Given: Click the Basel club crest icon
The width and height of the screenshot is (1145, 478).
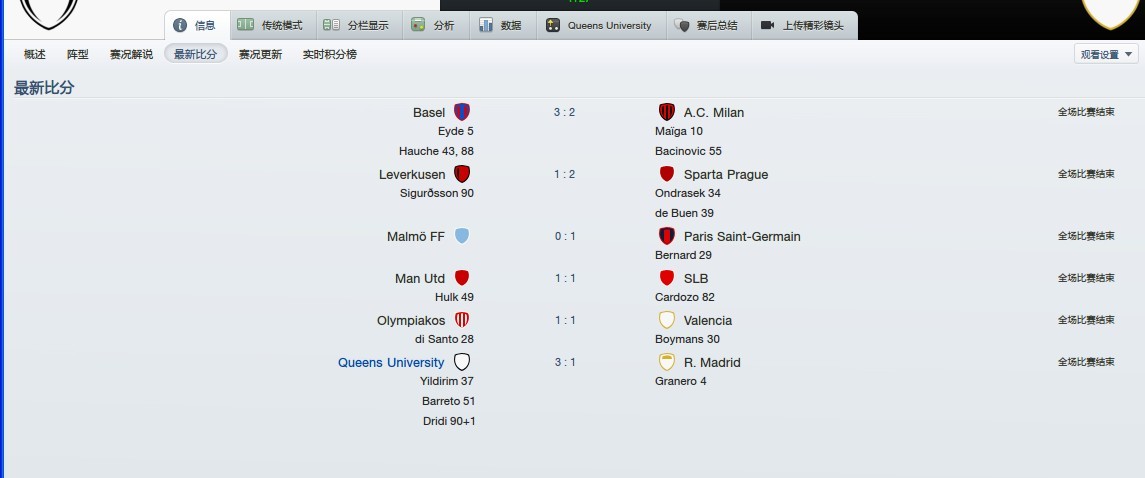Looking at the screenshot, I should [461, 112].
